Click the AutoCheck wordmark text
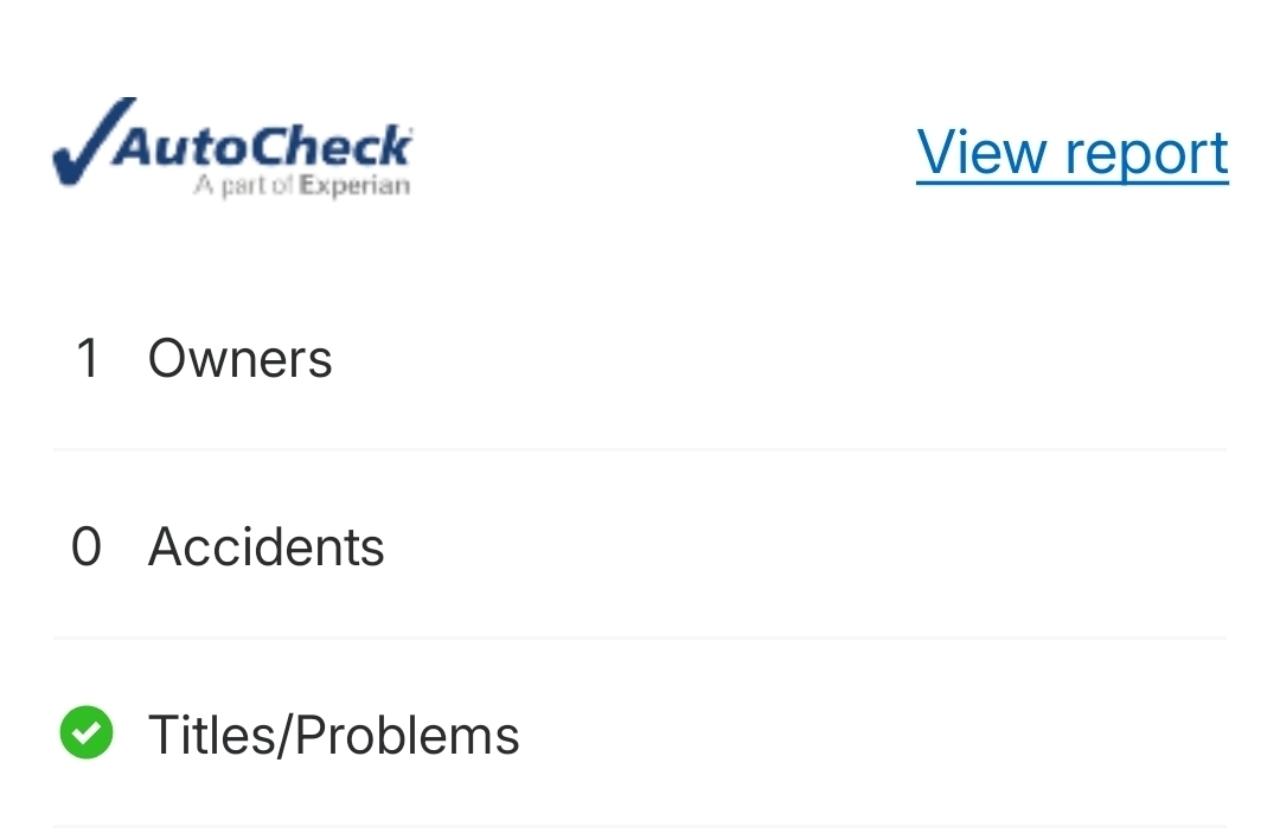This screenshot has height=833, width=1280. coord(262,147)
